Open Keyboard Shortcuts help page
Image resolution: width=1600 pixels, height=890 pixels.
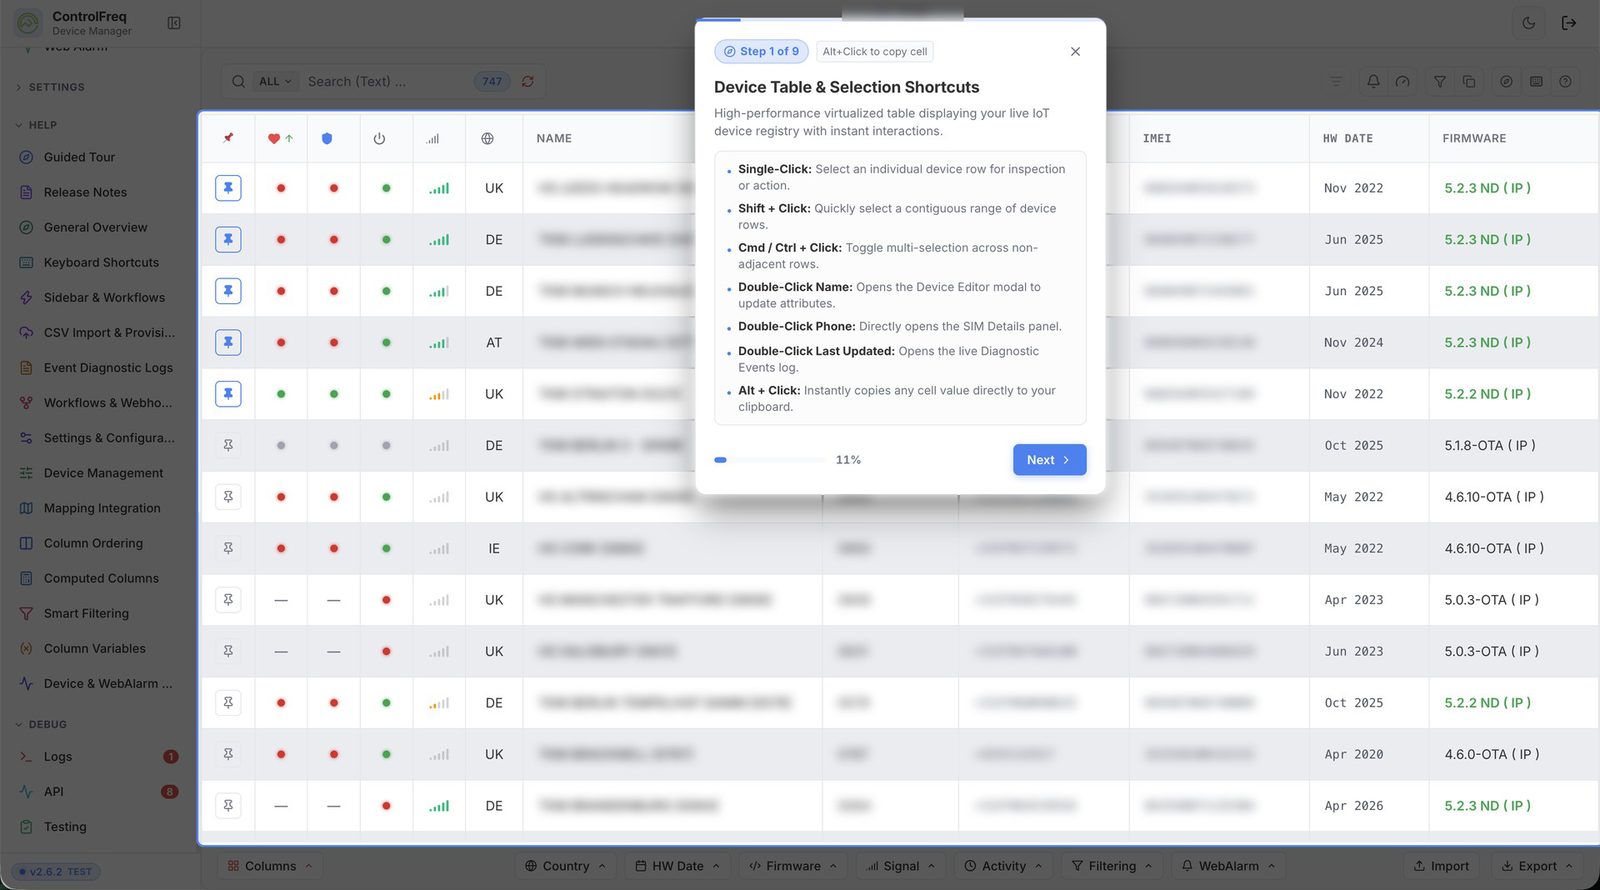click(x=101, y=262)
